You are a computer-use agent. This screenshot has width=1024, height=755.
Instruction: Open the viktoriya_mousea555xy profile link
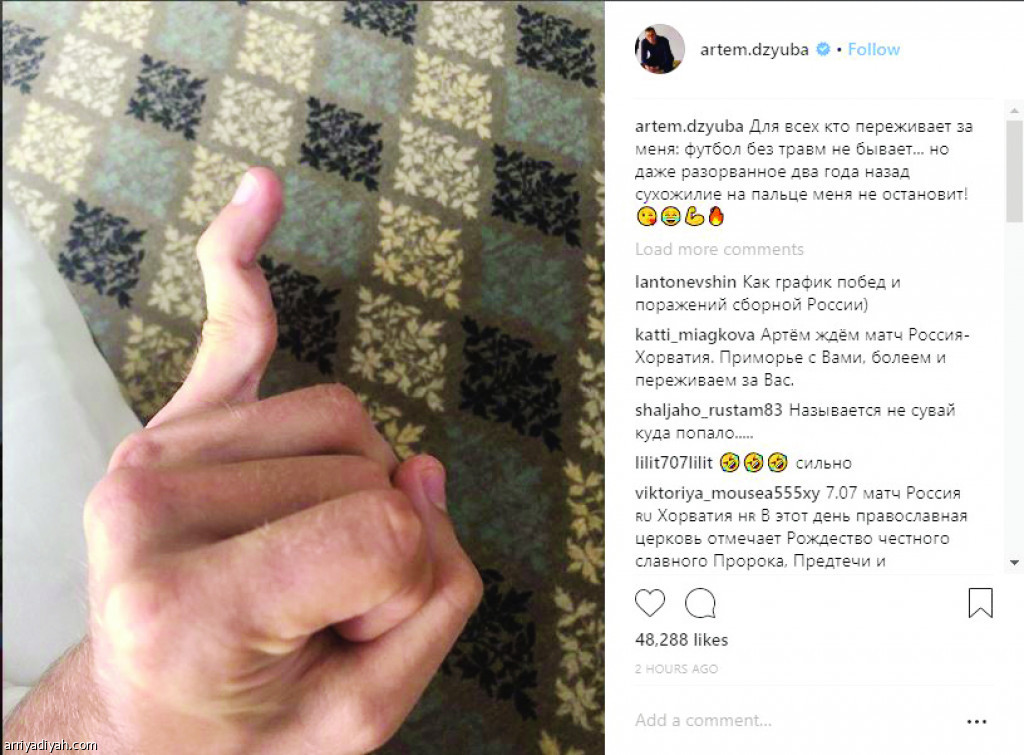point(727,493)
